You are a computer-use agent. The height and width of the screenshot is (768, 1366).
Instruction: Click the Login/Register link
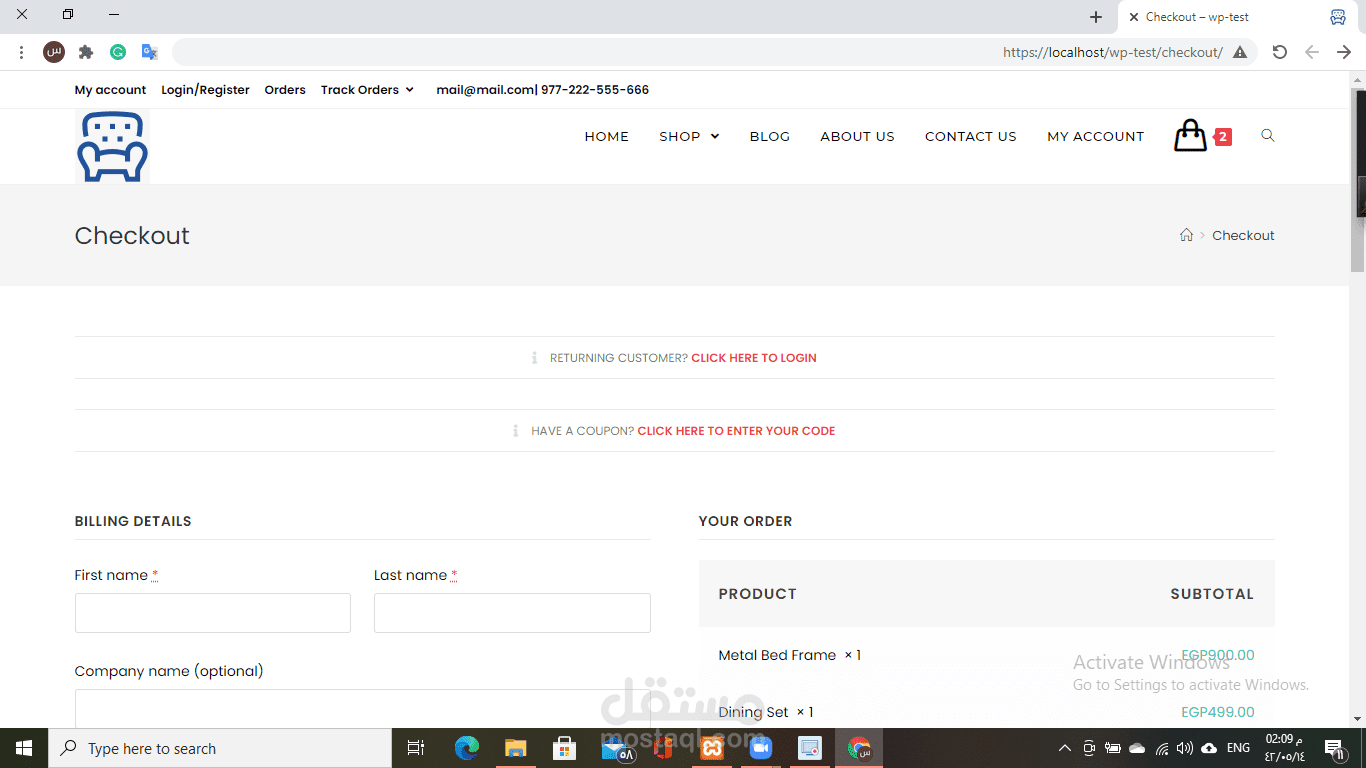(x=205, y=90)
